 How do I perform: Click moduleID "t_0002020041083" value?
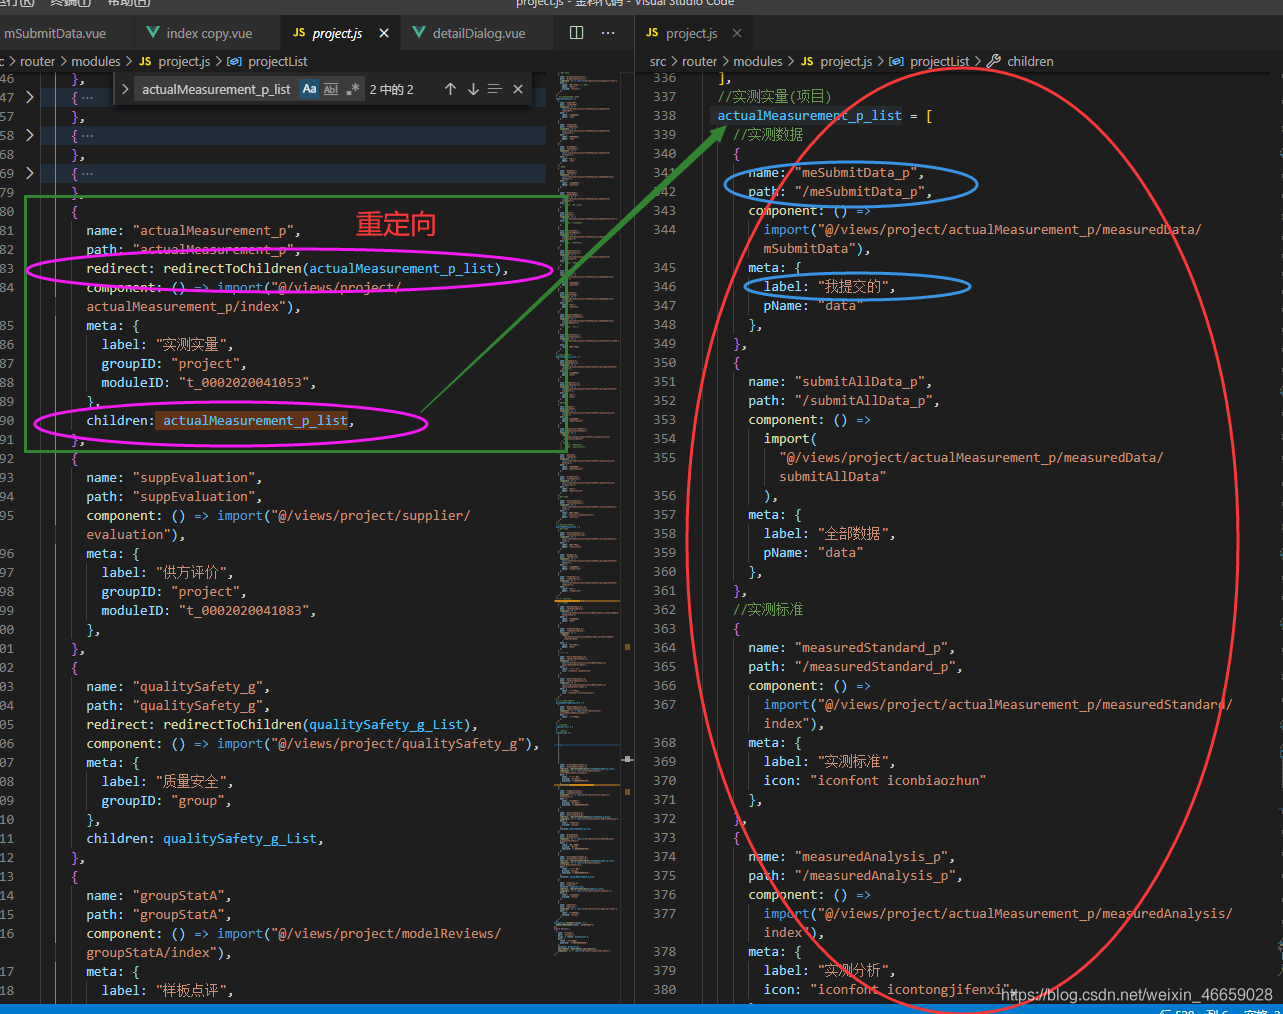pos(247,610)
